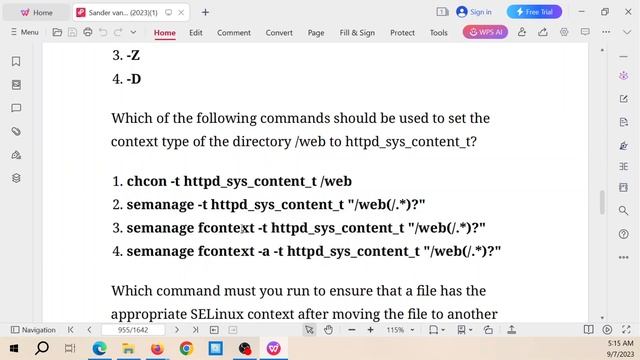640x360 pixels.
Task: Open File Explorer from the taskbar
Action: pyautogui.click(x=128, y=349)
